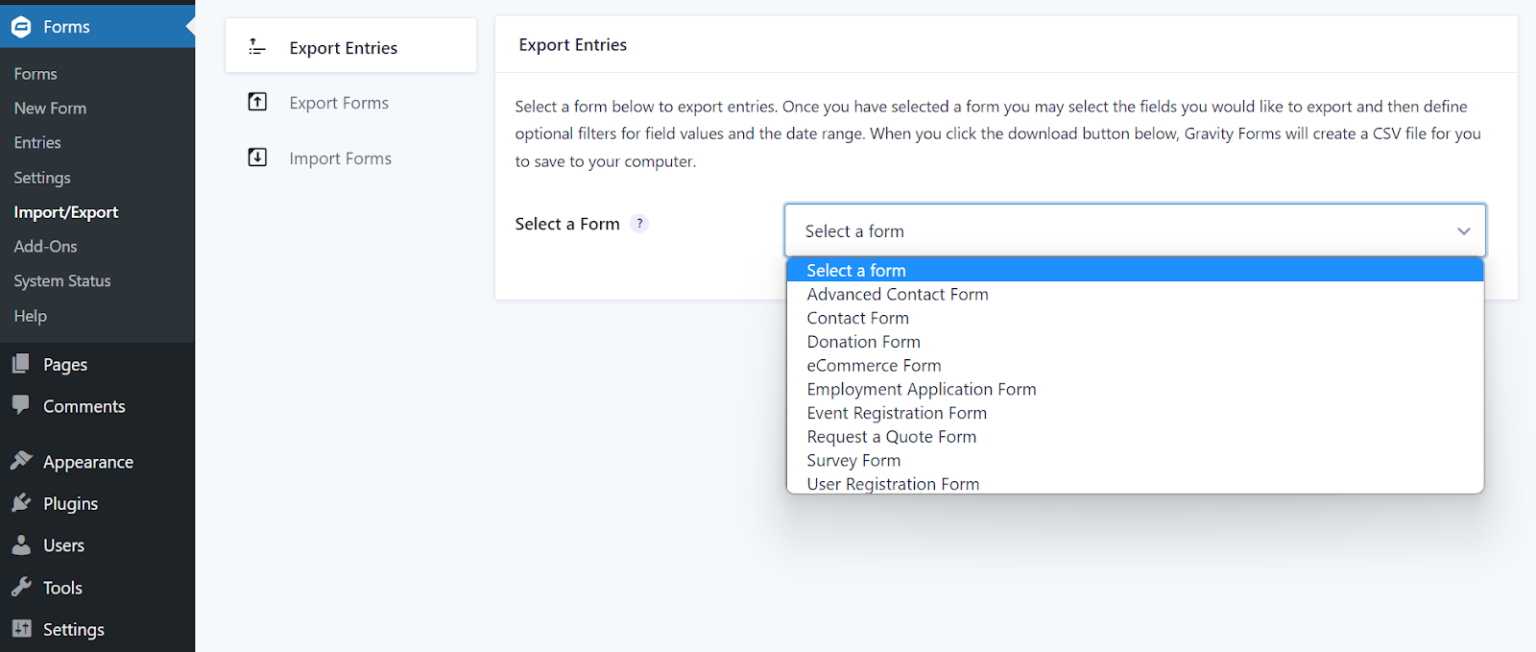Open the help tooltip beside Select a Form
The image size is (1536, 652).
[639, 223]
